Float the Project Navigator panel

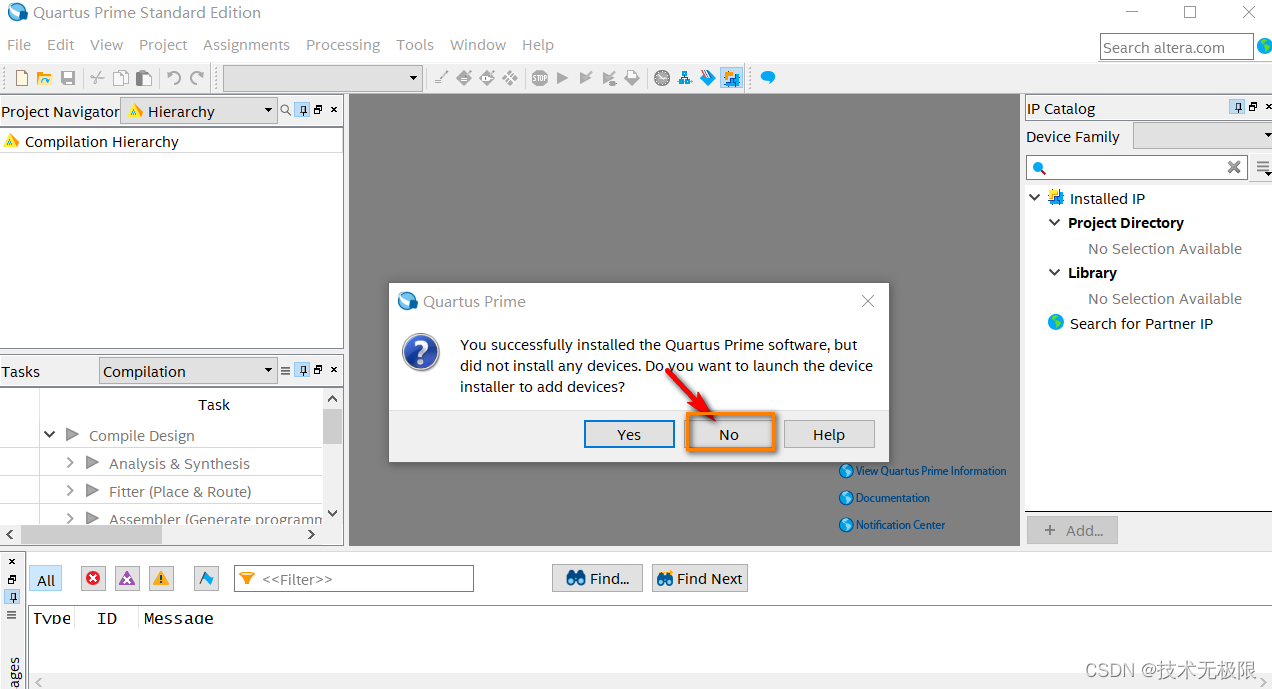318,110
